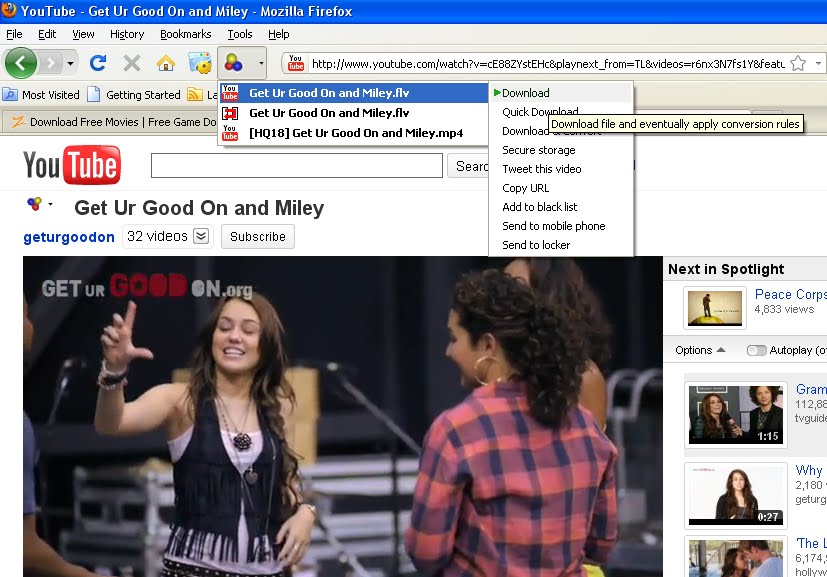The width and height of the screenshot is (827, 577).
Task: Click the bookmarks folder toolbar icon
Action: 200,63
